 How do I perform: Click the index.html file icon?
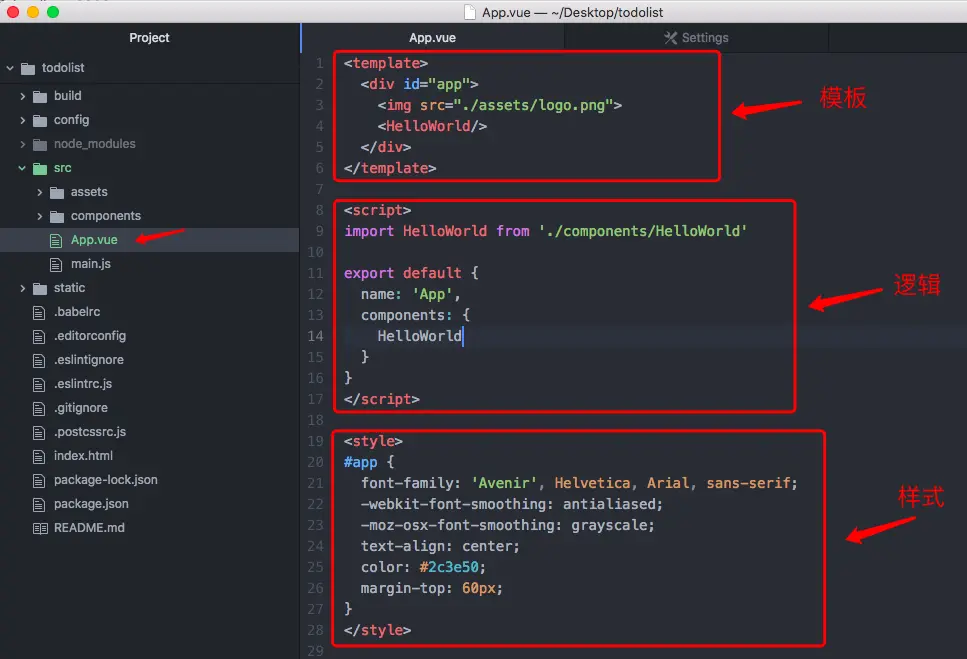(39, 457)
